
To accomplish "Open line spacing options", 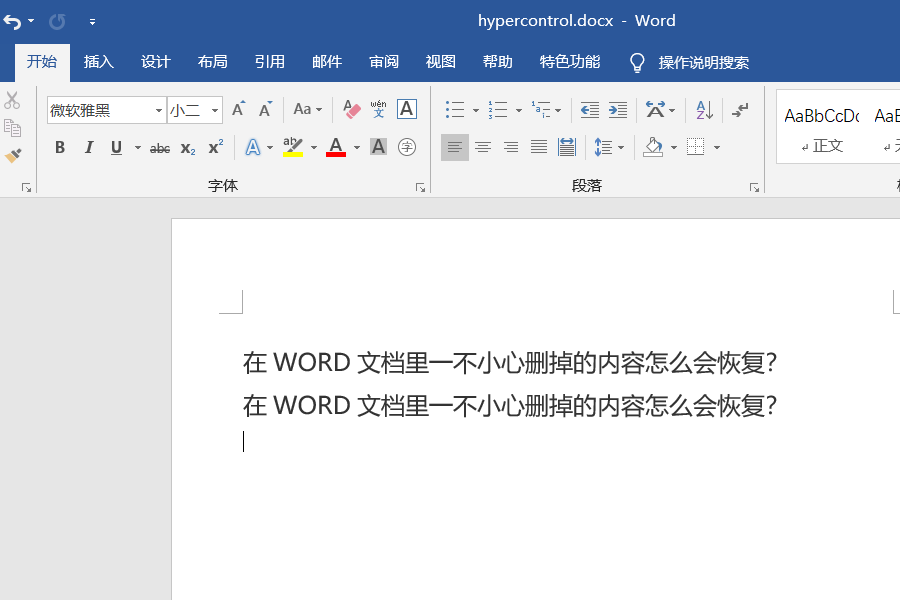I will point(603,148).
